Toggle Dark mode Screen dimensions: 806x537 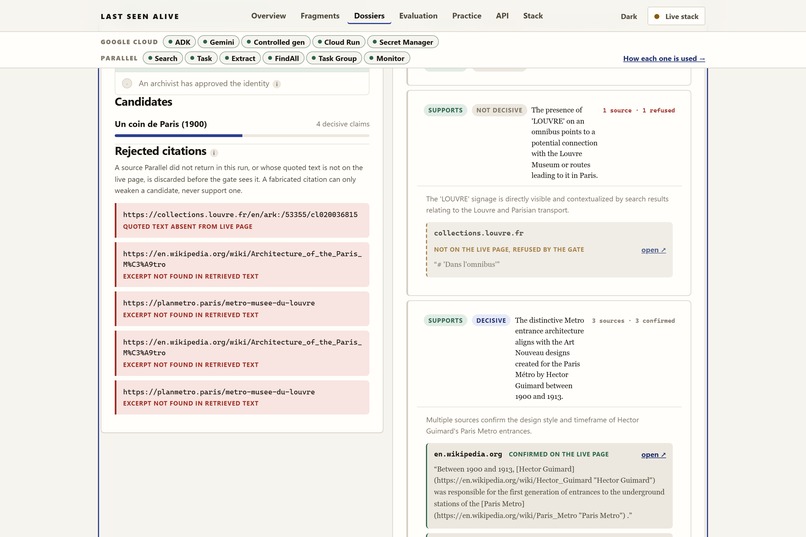tap(629, 16)
